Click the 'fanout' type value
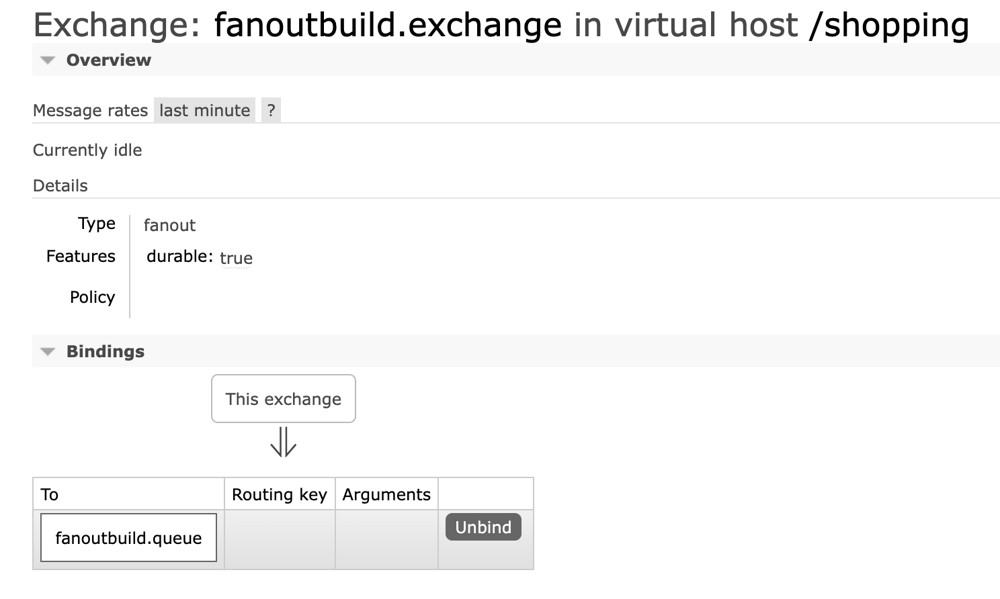 170,225
